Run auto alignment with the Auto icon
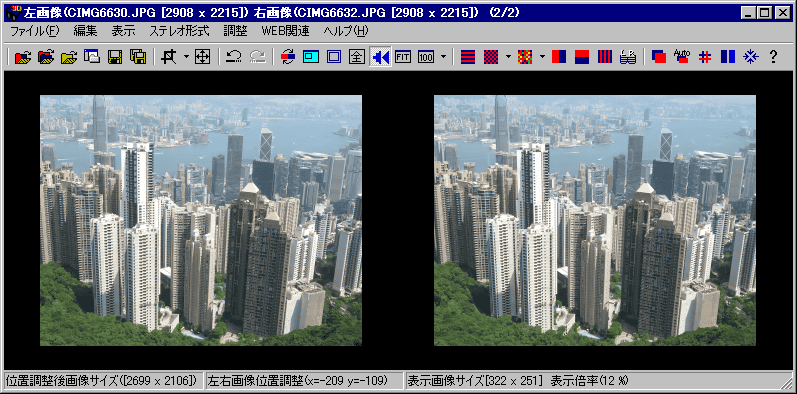797x394 pixels. click(x=681, y=57)
